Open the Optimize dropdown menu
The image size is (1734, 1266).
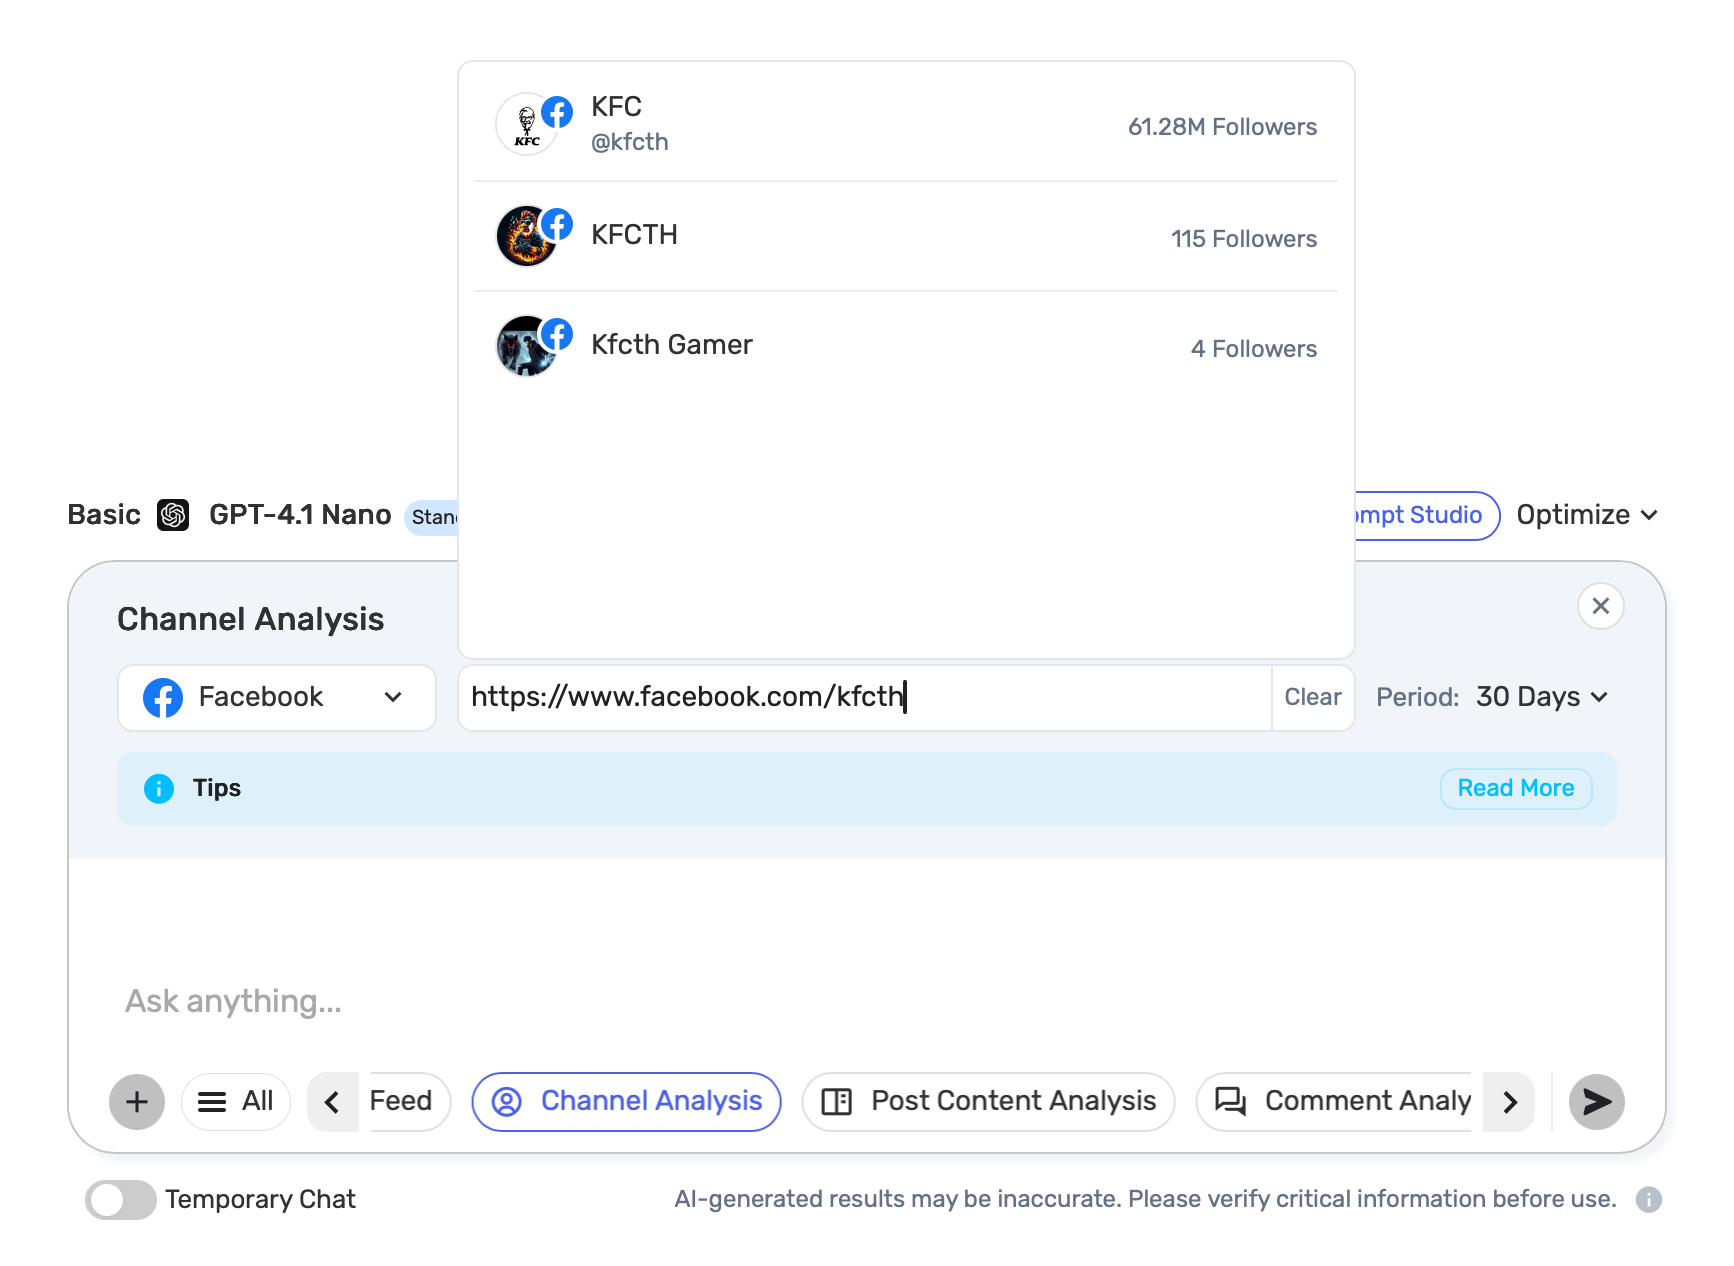[x=1586, y=515]
